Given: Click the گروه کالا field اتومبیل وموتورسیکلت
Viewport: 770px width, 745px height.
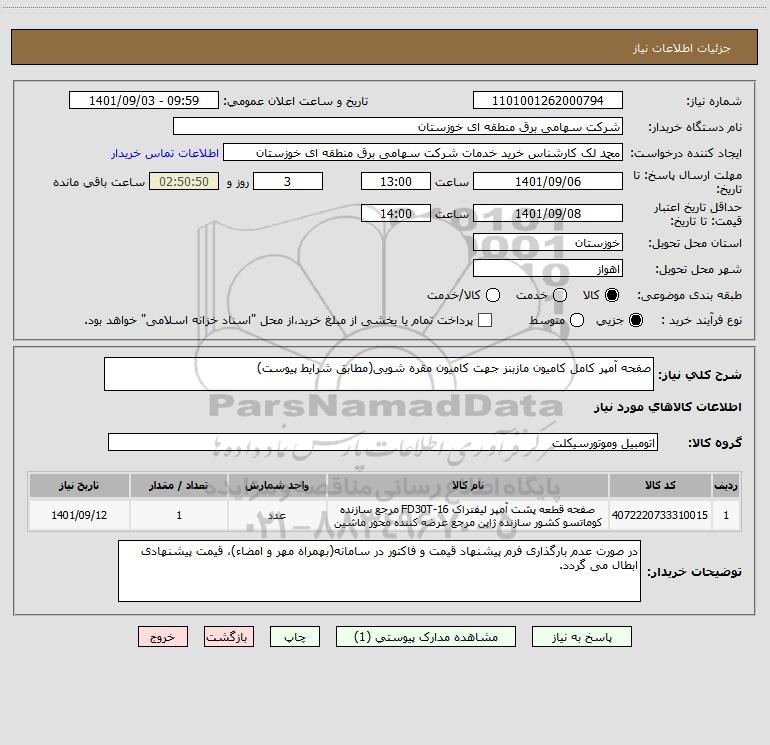Looking at the screenshot, I should [383, 442].
